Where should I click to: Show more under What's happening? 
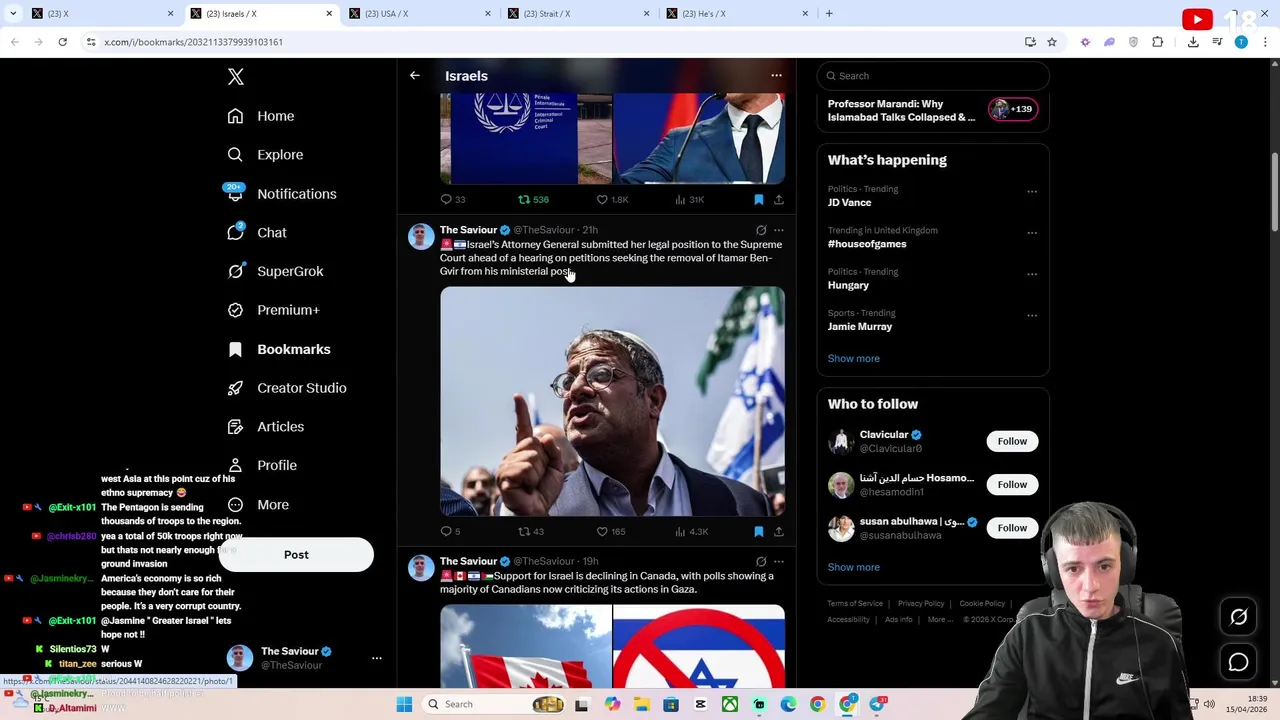853,359
